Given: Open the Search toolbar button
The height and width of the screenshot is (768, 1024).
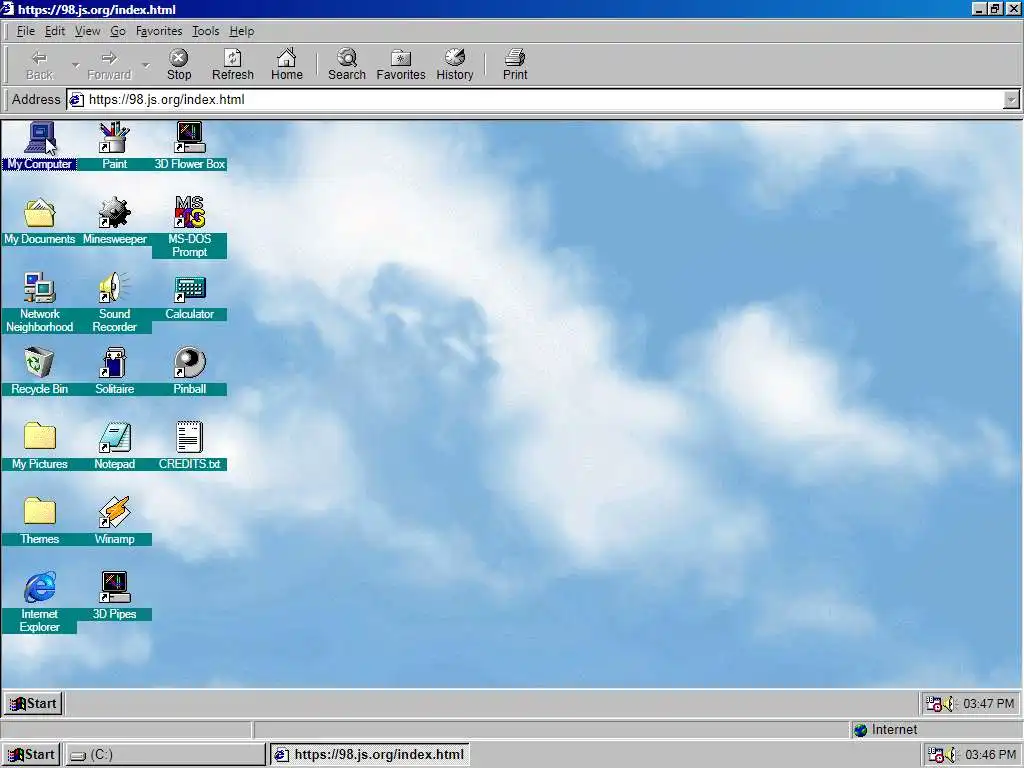Looking at the screenshot, I should [347, 65].
